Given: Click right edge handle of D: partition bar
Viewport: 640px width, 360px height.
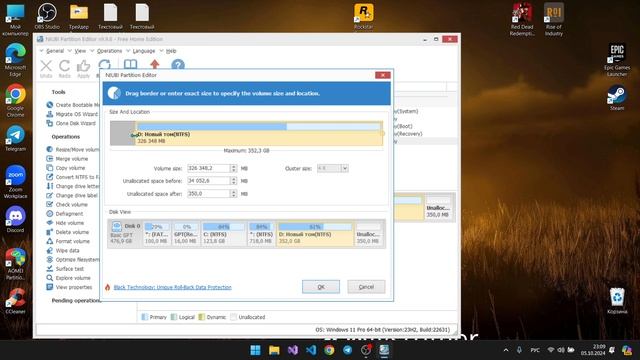Looking at the screenshot, I should pyautogui.click(x=382, y=133).
